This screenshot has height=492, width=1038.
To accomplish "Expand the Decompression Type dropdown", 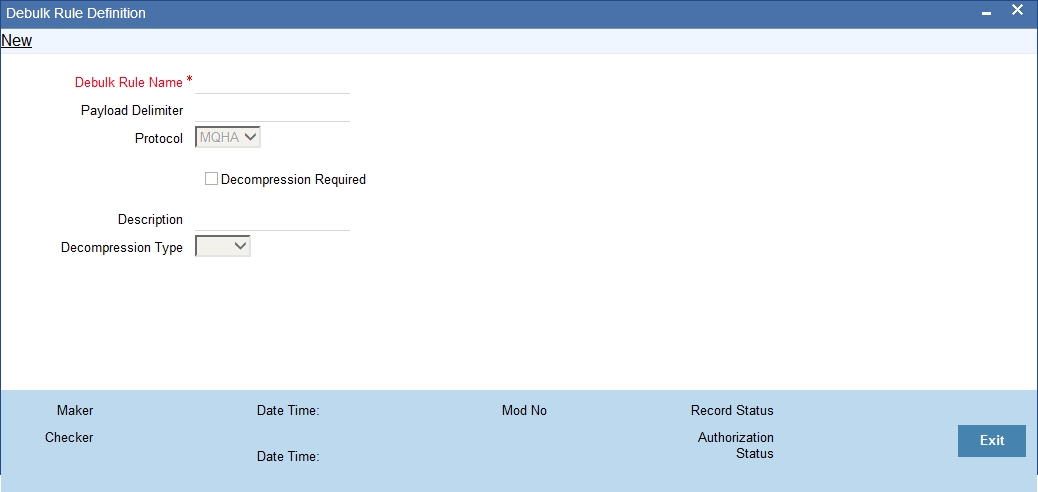I will pos(222,246).
